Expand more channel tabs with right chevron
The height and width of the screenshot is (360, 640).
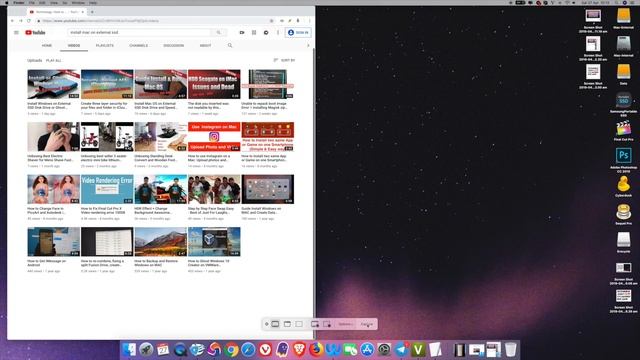point(308,45)
